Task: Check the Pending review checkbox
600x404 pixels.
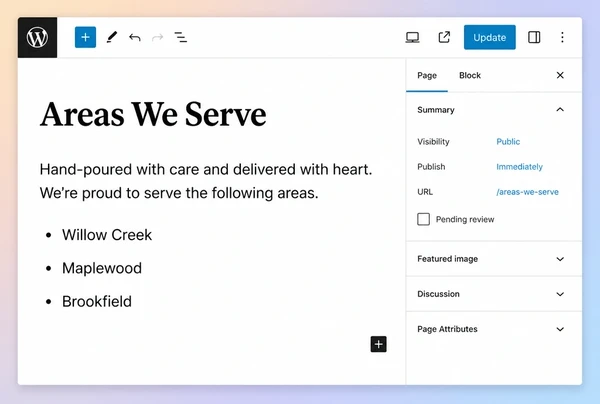Action: 424,219
